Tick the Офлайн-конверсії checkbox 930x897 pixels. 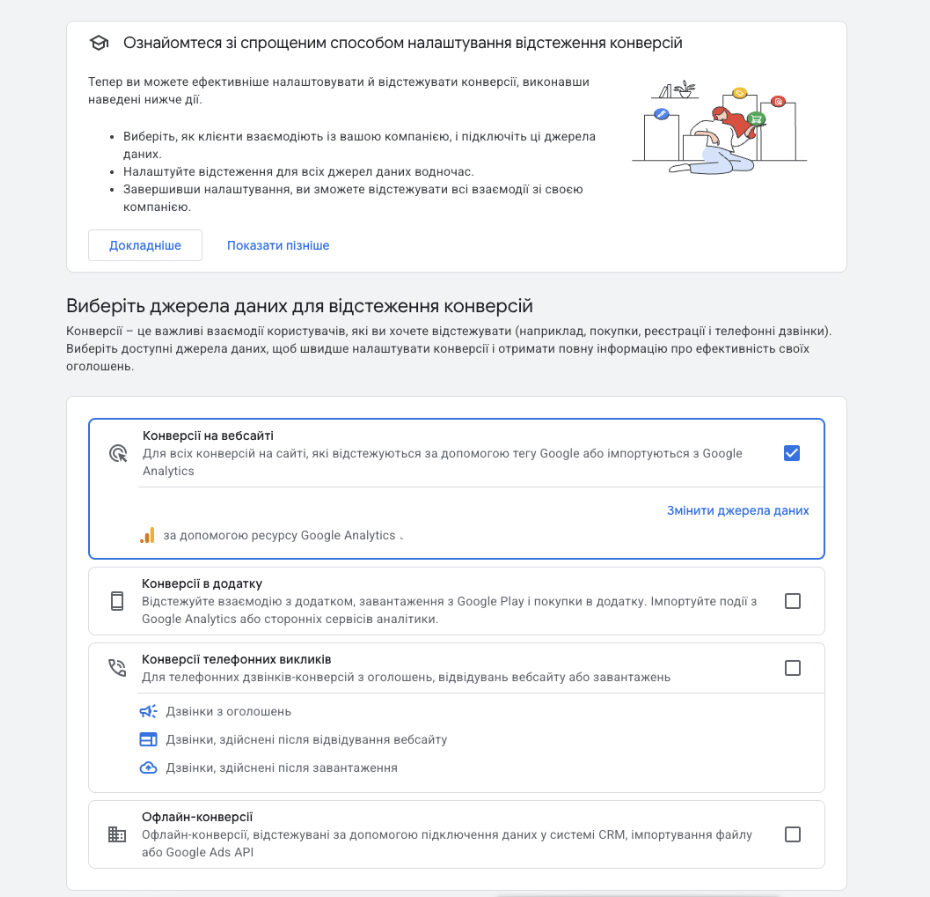coord(792,835)
